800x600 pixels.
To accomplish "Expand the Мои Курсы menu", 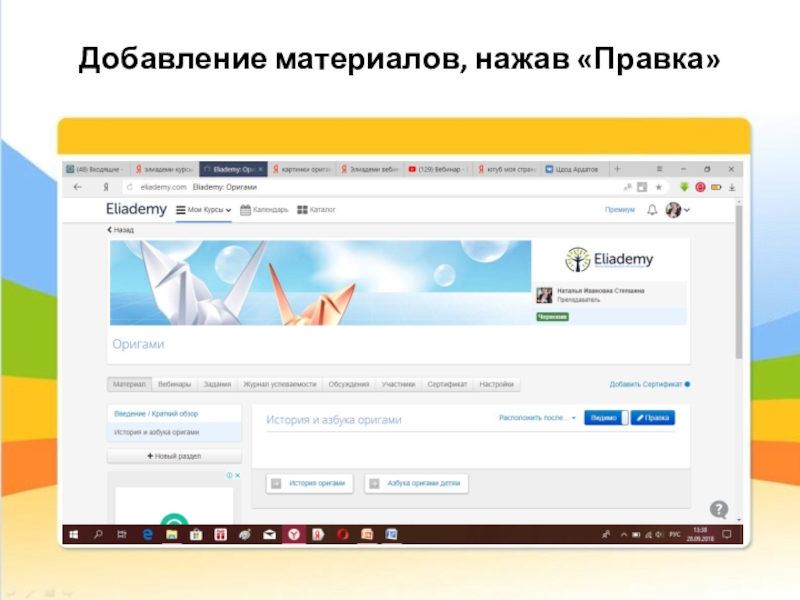I will 204,210.
